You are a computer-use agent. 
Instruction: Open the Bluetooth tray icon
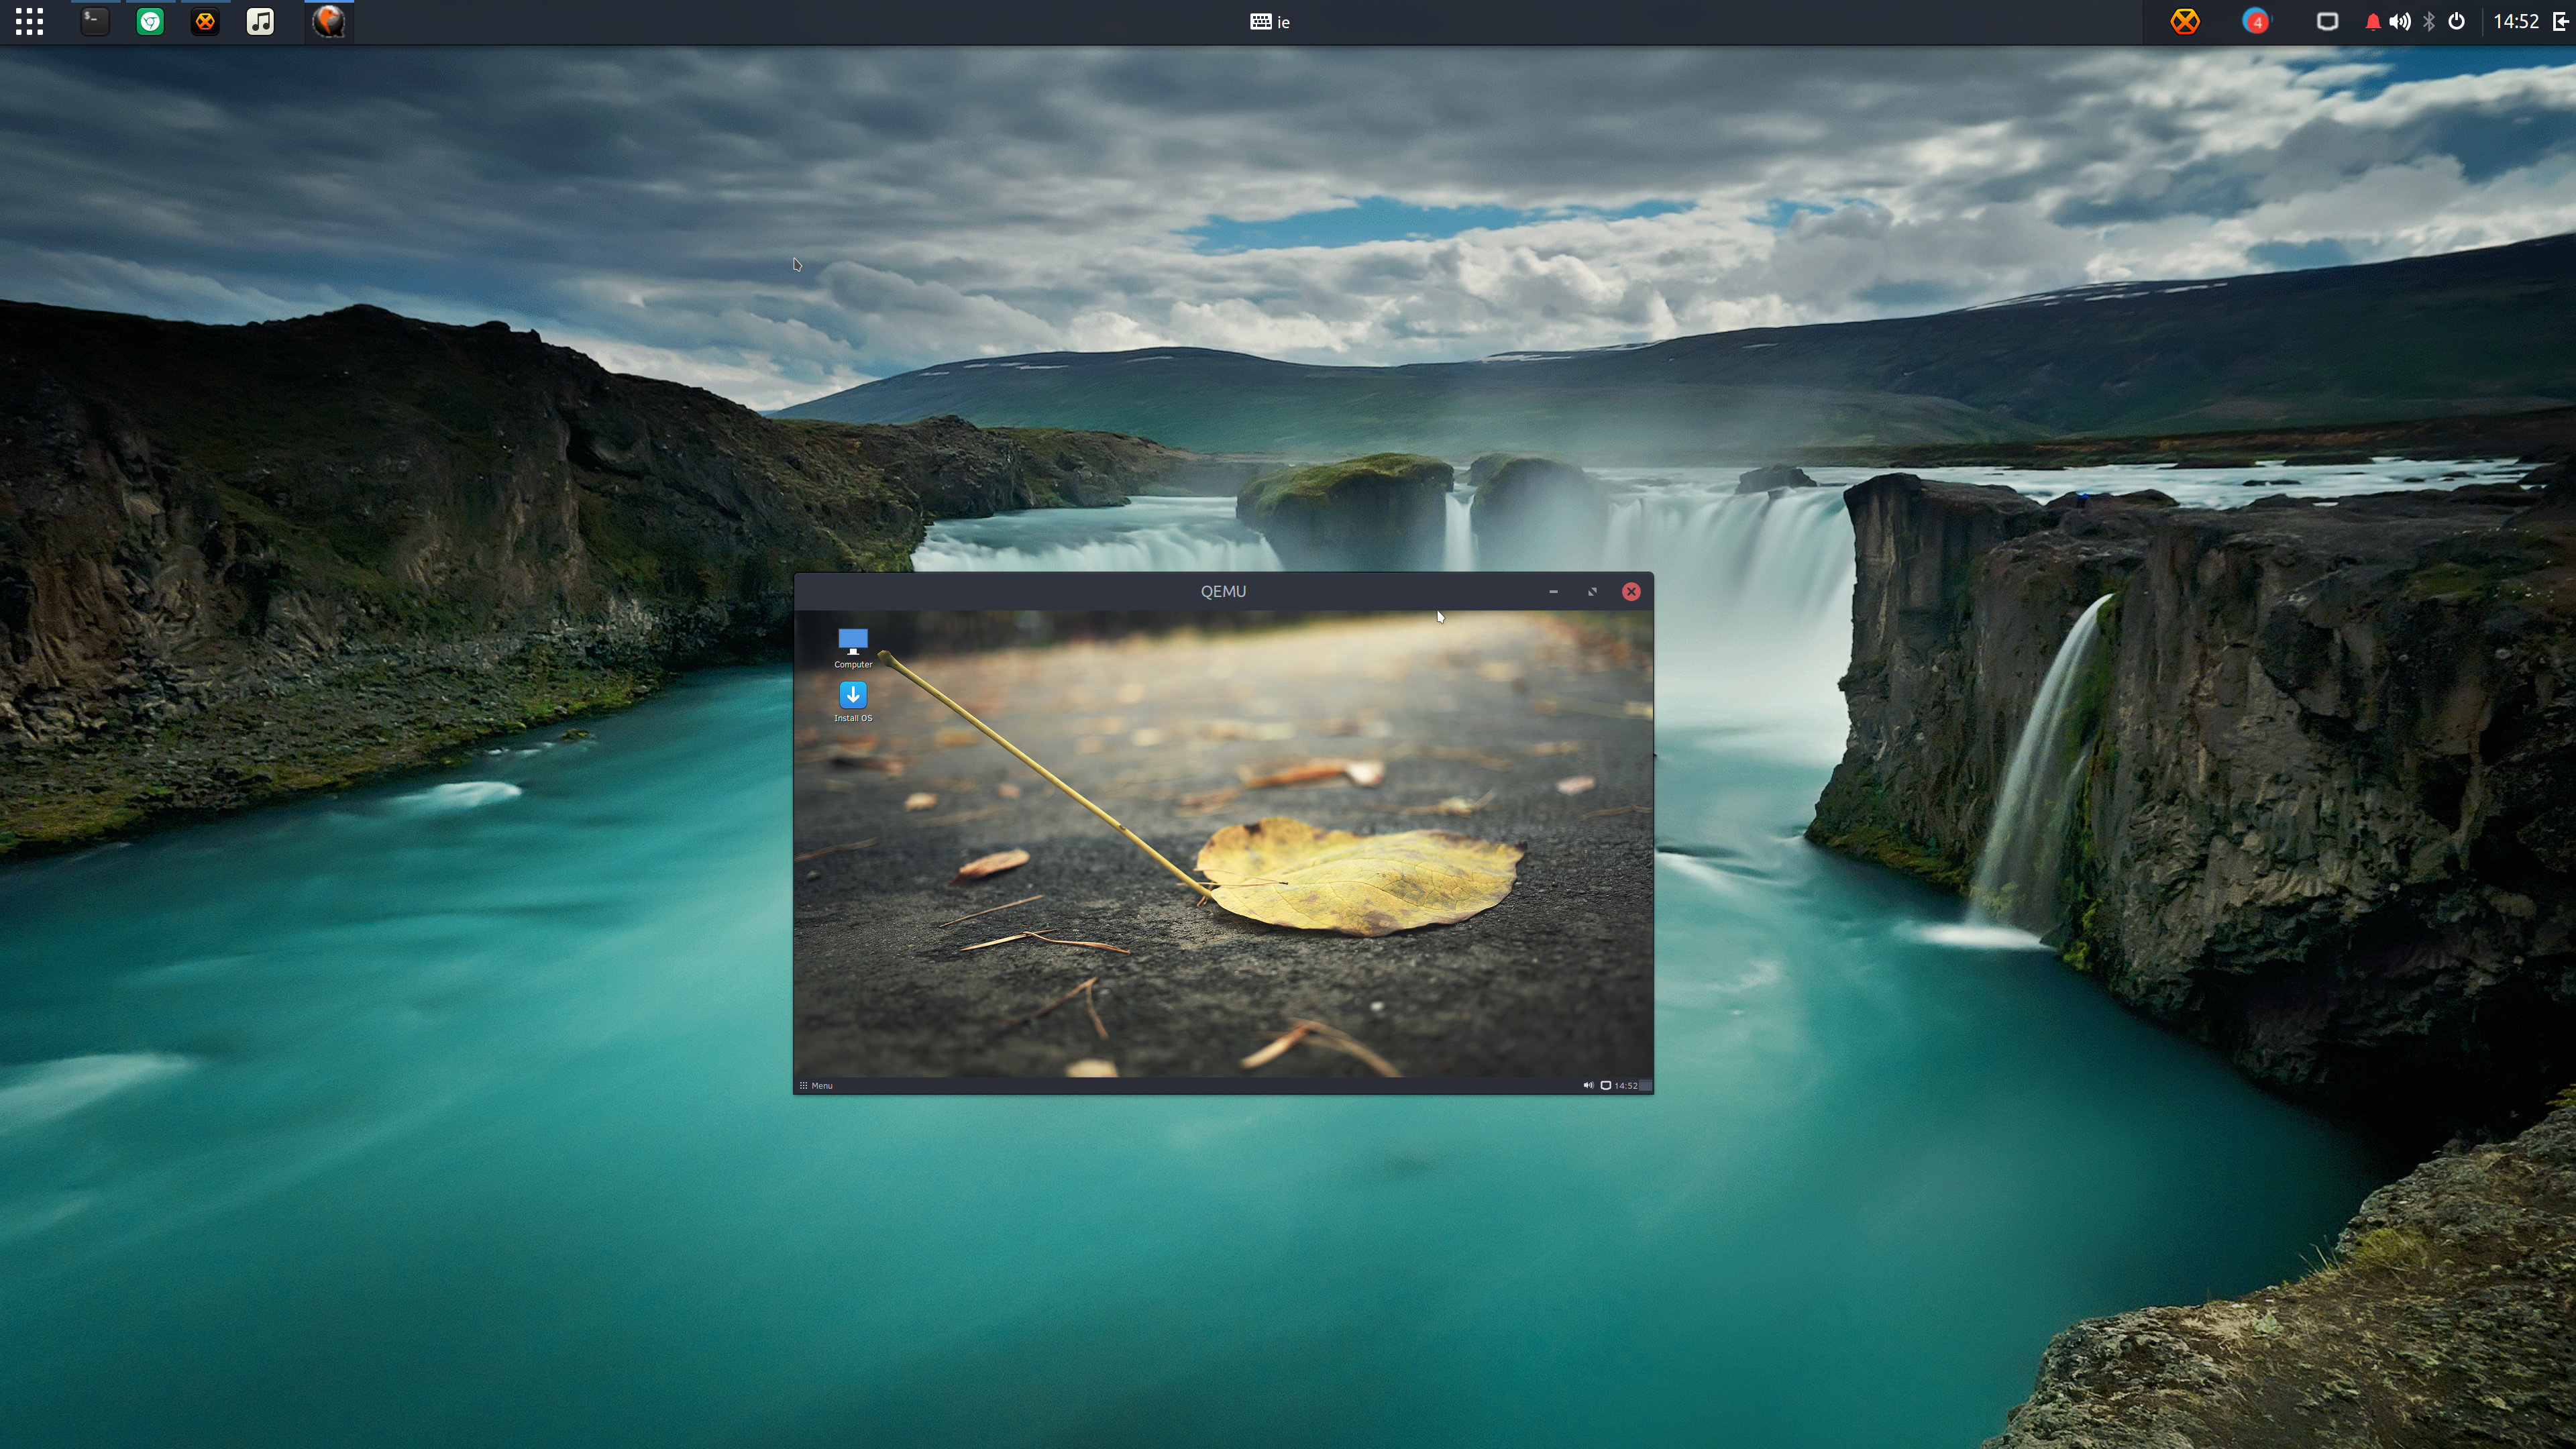(2429, 22)
